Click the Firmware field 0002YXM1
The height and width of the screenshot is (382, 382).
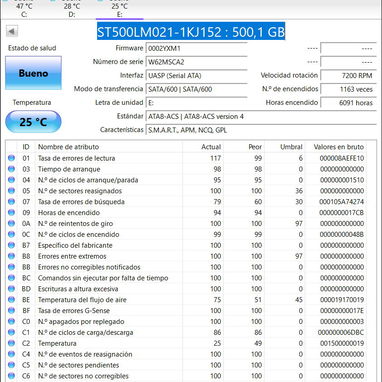click(197, 48)
